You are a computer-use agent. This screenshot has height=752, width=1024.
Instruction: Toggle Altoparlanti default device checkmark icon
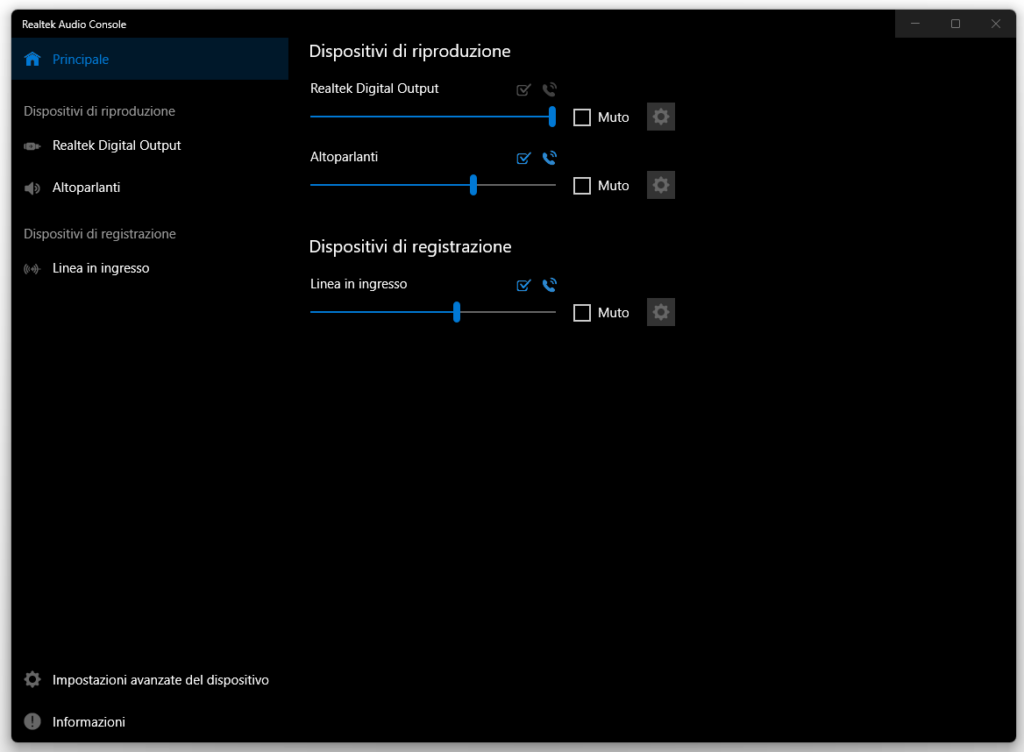click(x=523, y=158)
